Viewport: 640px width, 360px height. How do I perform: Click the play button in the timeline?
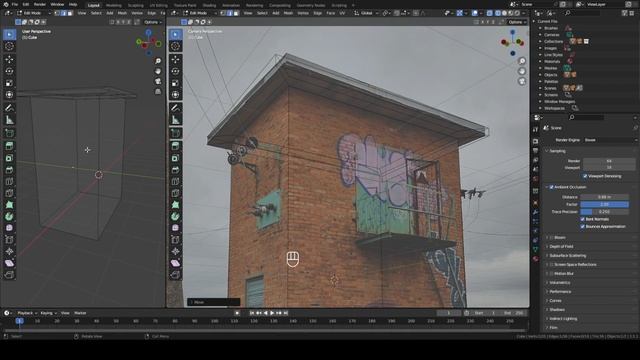(x=272, y=313)
